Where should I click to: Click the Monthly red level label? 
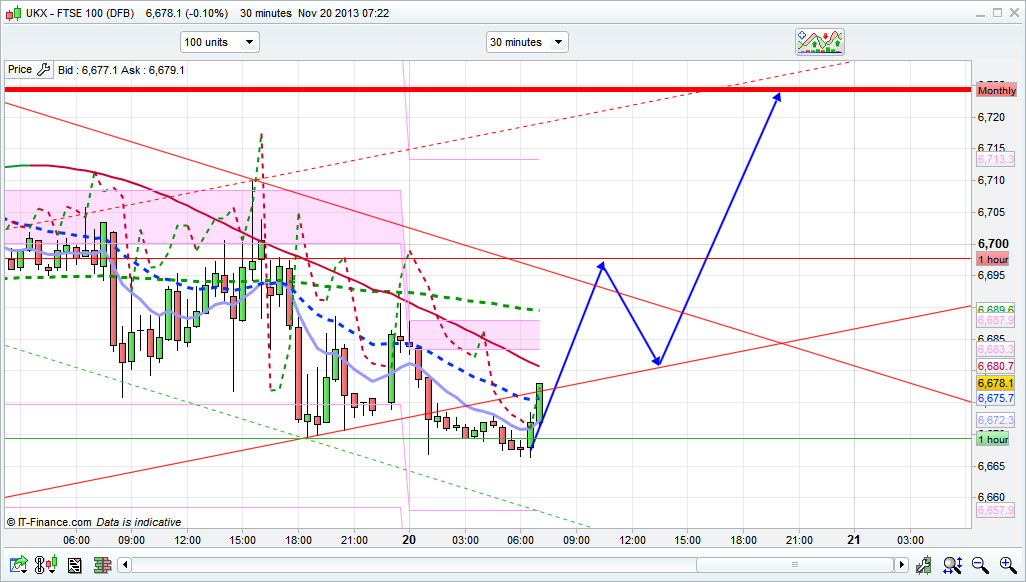click(996, 91)
